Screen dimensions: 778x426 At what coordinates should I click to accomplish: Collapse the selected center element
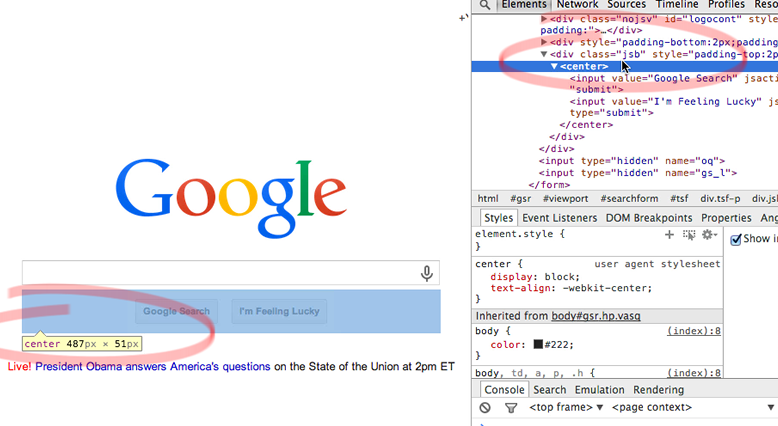click(554, 66)
